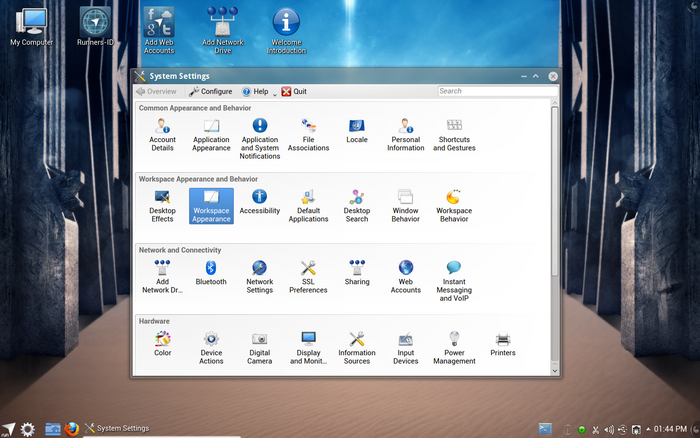Open Application Appearance settings
The width and height of the screenshot is (700, 438).
coord(211,134)
